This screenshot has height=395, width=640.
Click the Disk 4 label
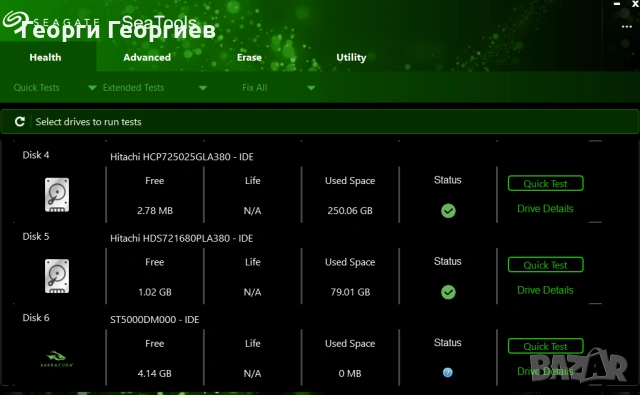pyautogui.click(x=36, y=155)
